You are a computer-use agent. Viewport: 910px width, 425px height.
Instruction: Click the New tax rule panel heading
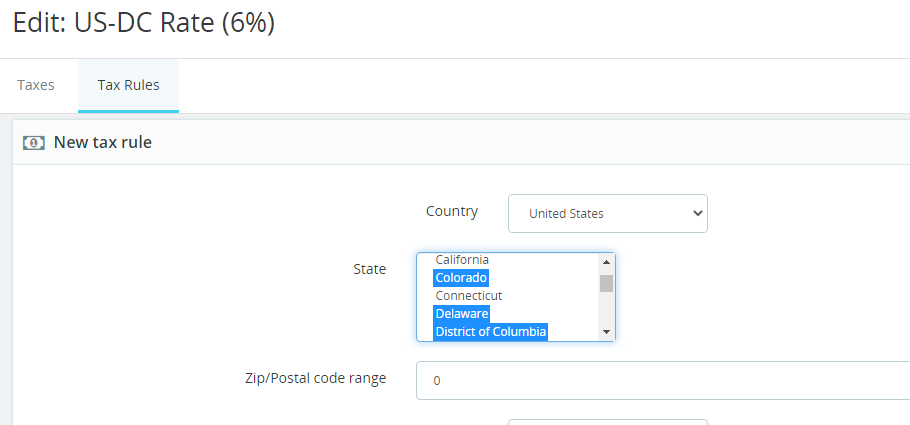click(102, 143)
